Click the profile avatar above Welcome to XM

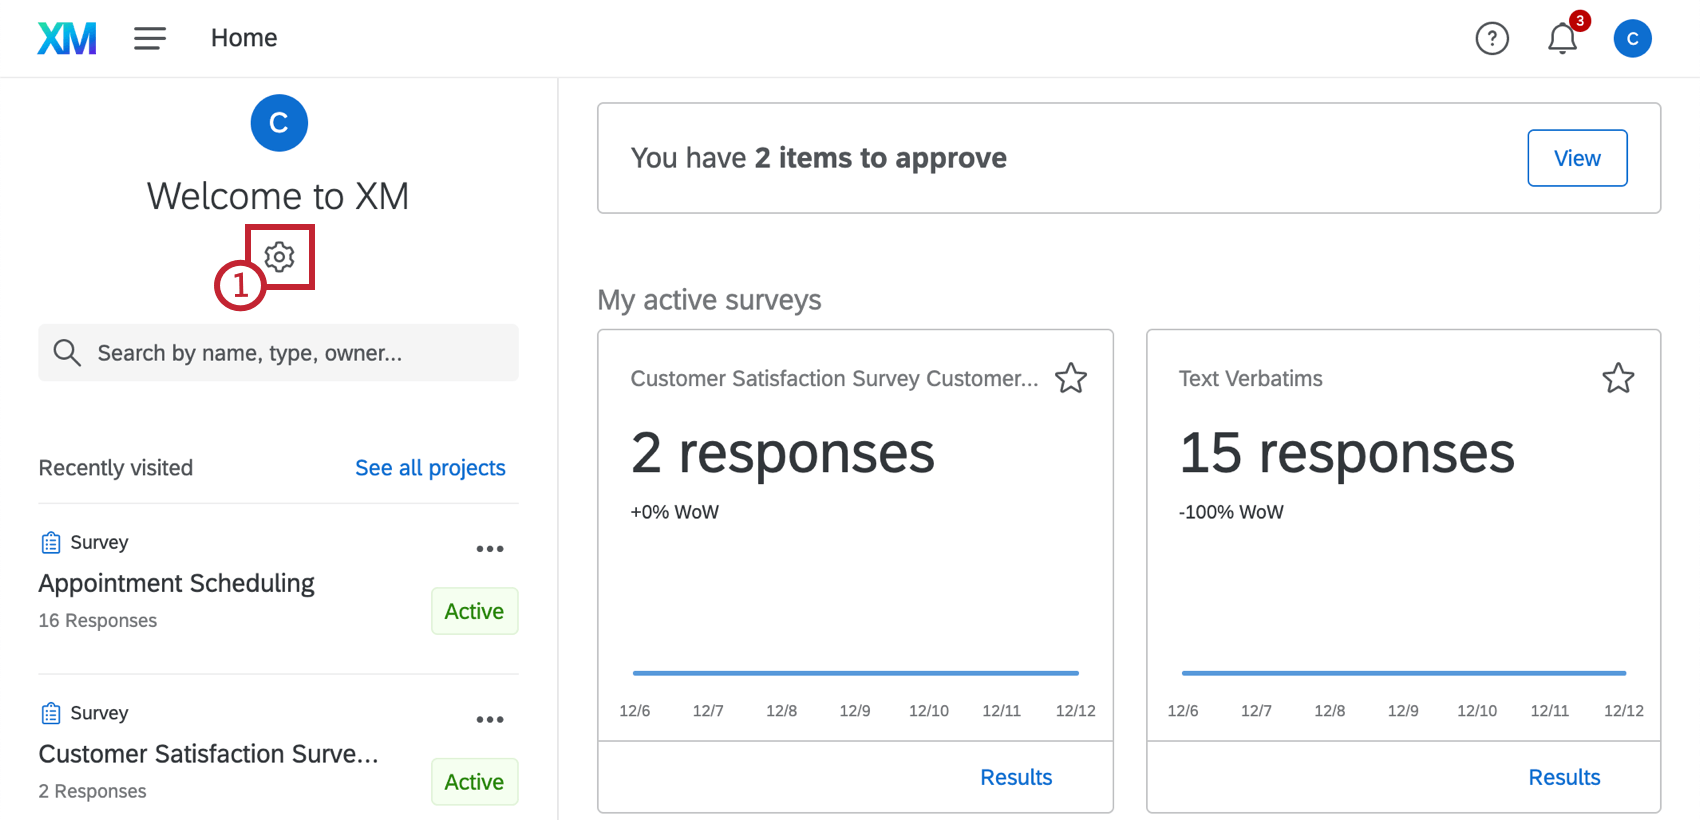(x=279, y=123)
